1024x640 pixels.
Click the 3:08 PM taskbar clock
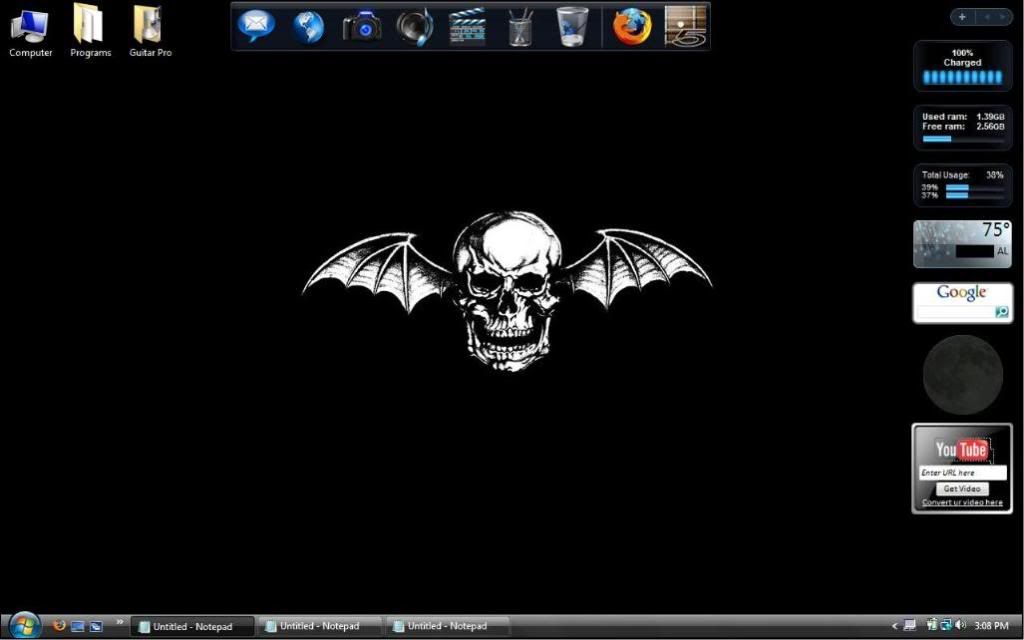(x=991, y=626)
